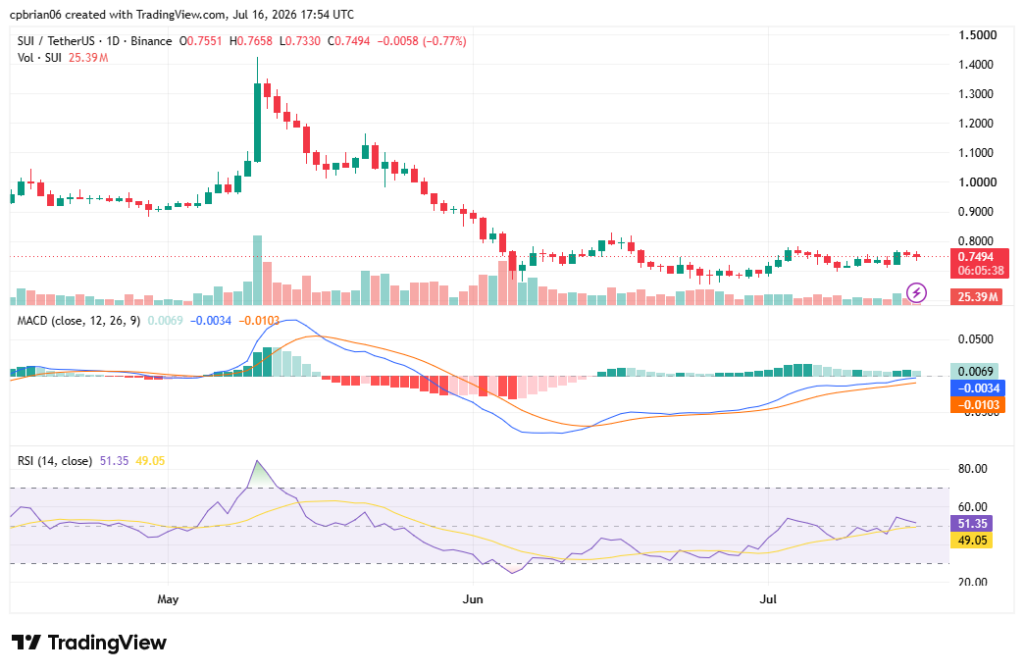This screenshot has width=1024, height=672.
Task: Click the 06:05:38 bar countdown timer
Action: [980, 271]
